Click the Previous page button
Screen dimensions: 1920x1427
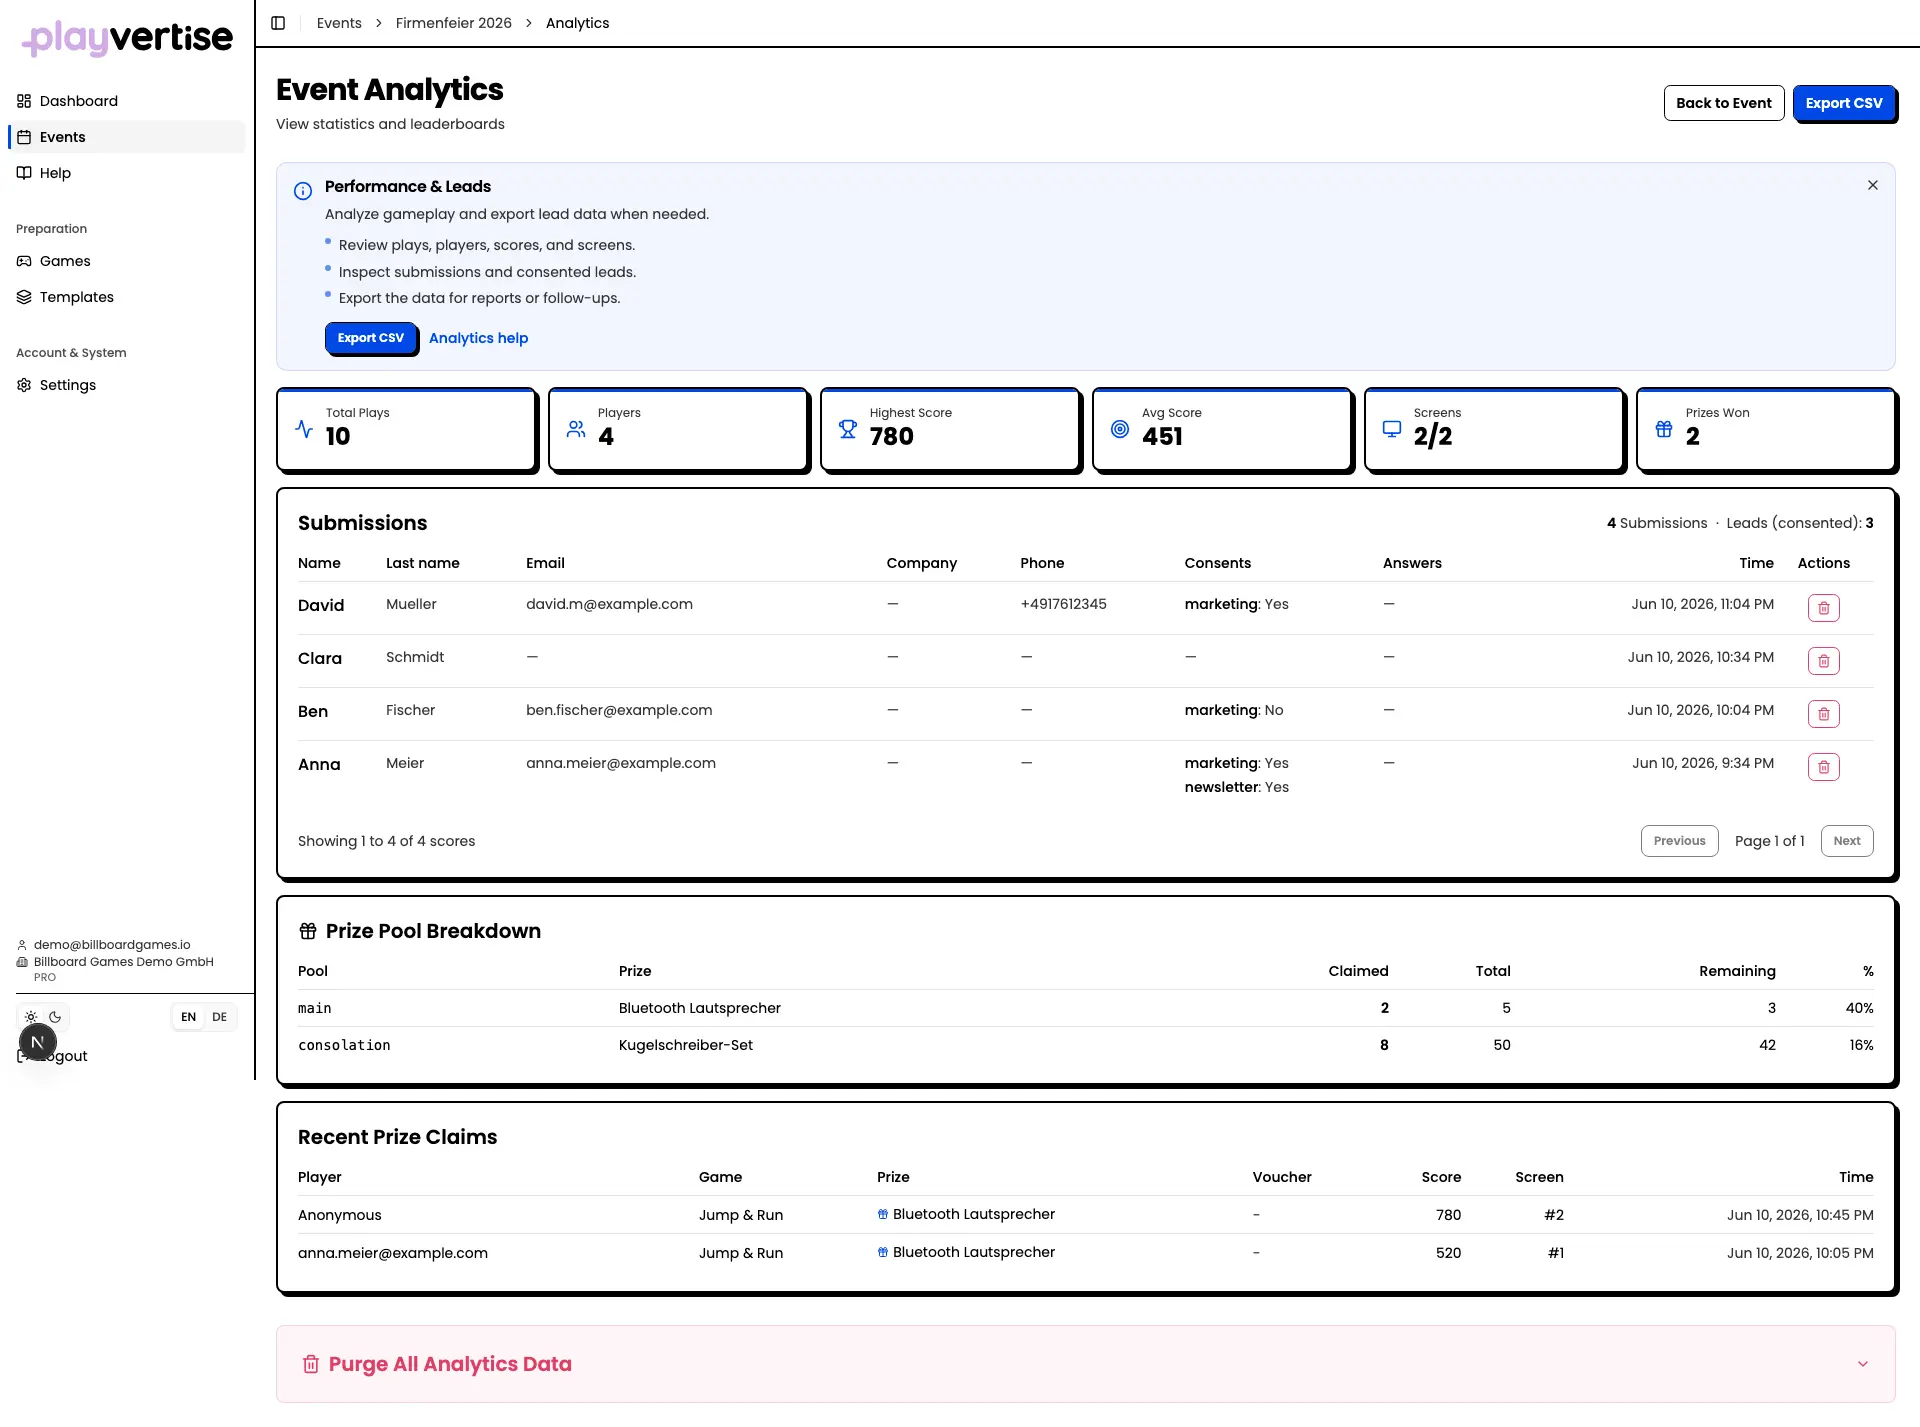[x=1679, y=841]
